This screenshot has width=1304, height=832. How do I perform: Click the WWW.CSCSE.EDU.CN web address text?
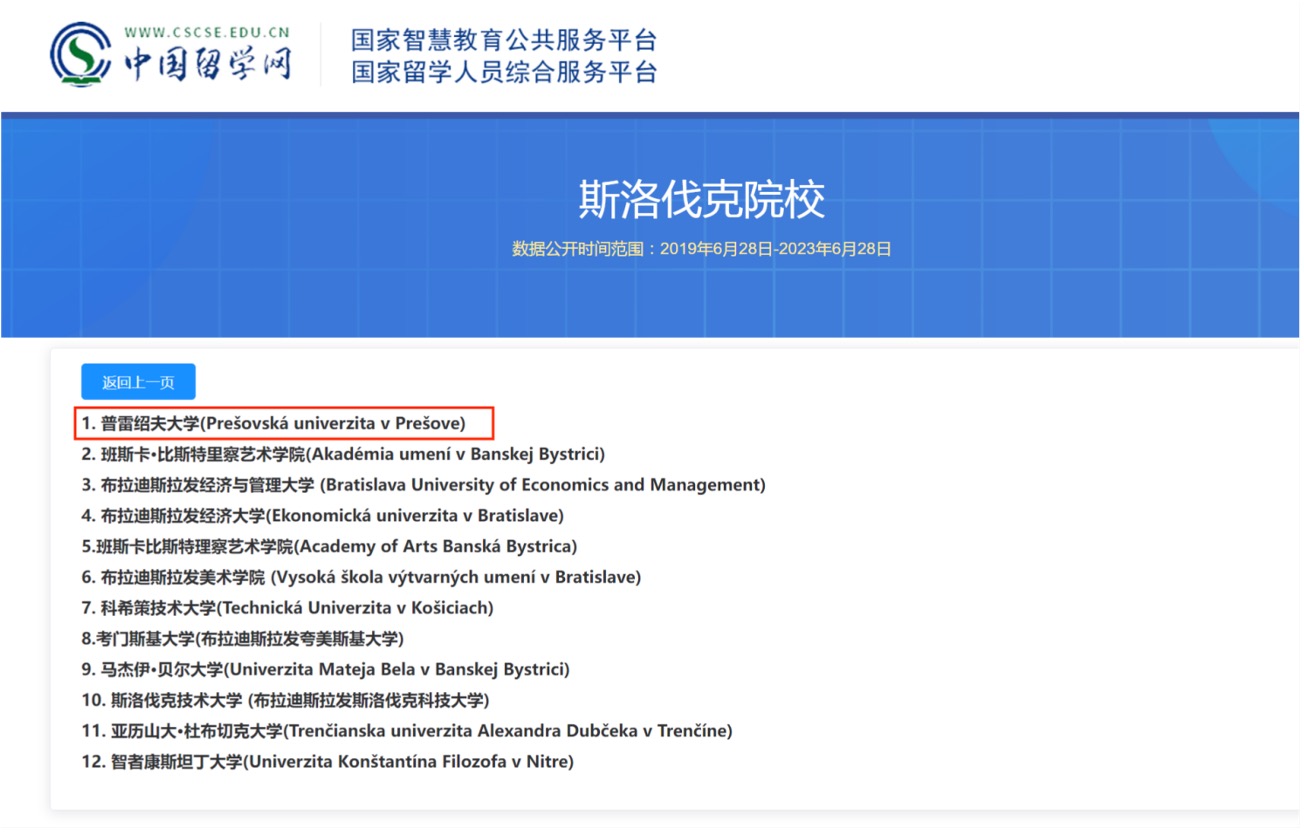207,32
